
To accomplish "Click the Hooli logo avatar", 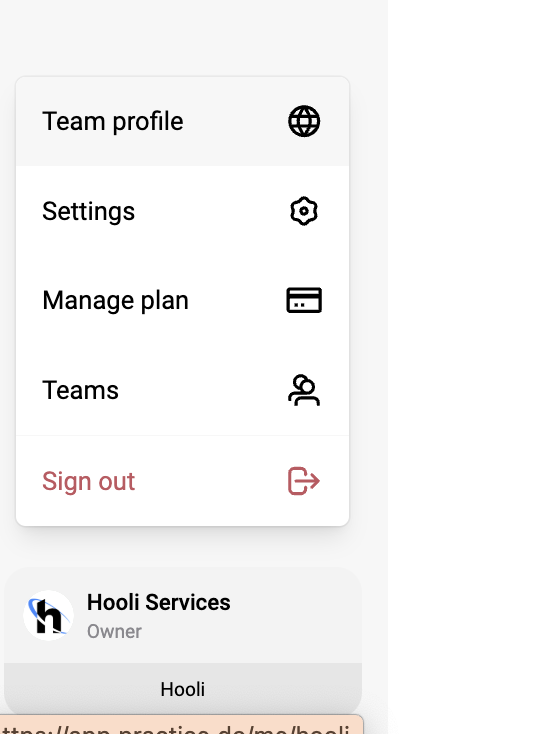I will point(49,616).
